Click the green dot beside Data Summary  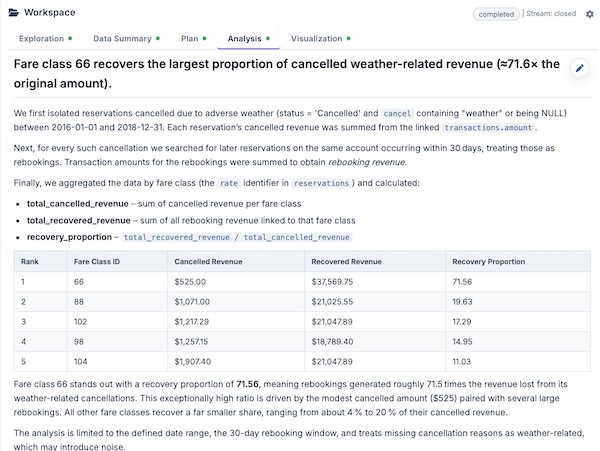tap(158, 38)
